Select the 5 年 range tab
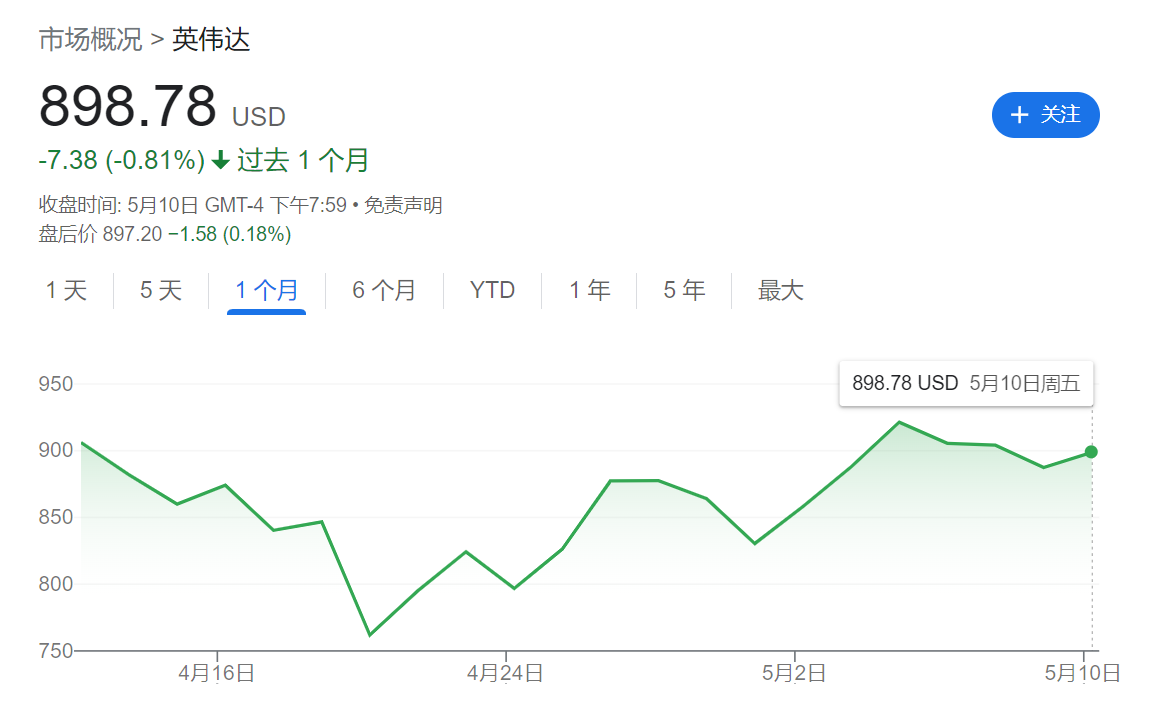This screenshot has width=1173, height=713. click(x=684, y=290)
